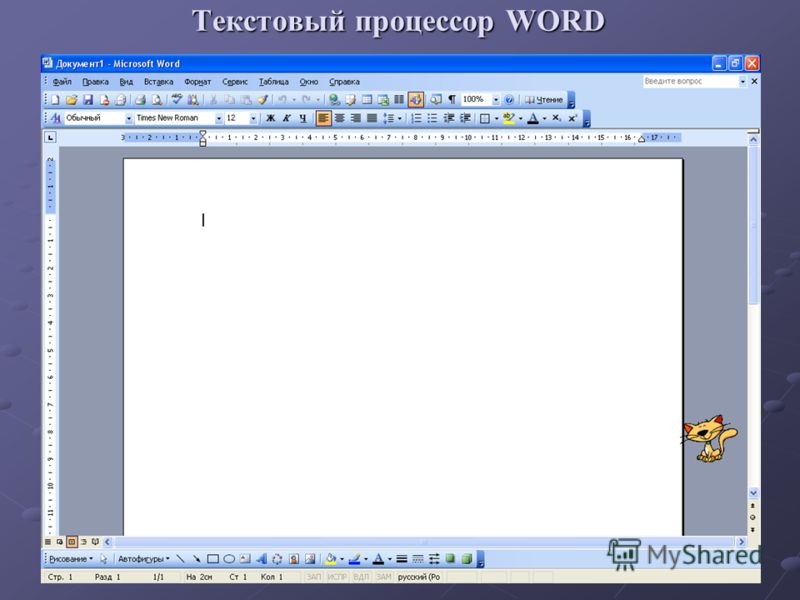Toggle italic (К) formatting
The width and height of the screenshot is (800, 600).
tap(287, 118)
